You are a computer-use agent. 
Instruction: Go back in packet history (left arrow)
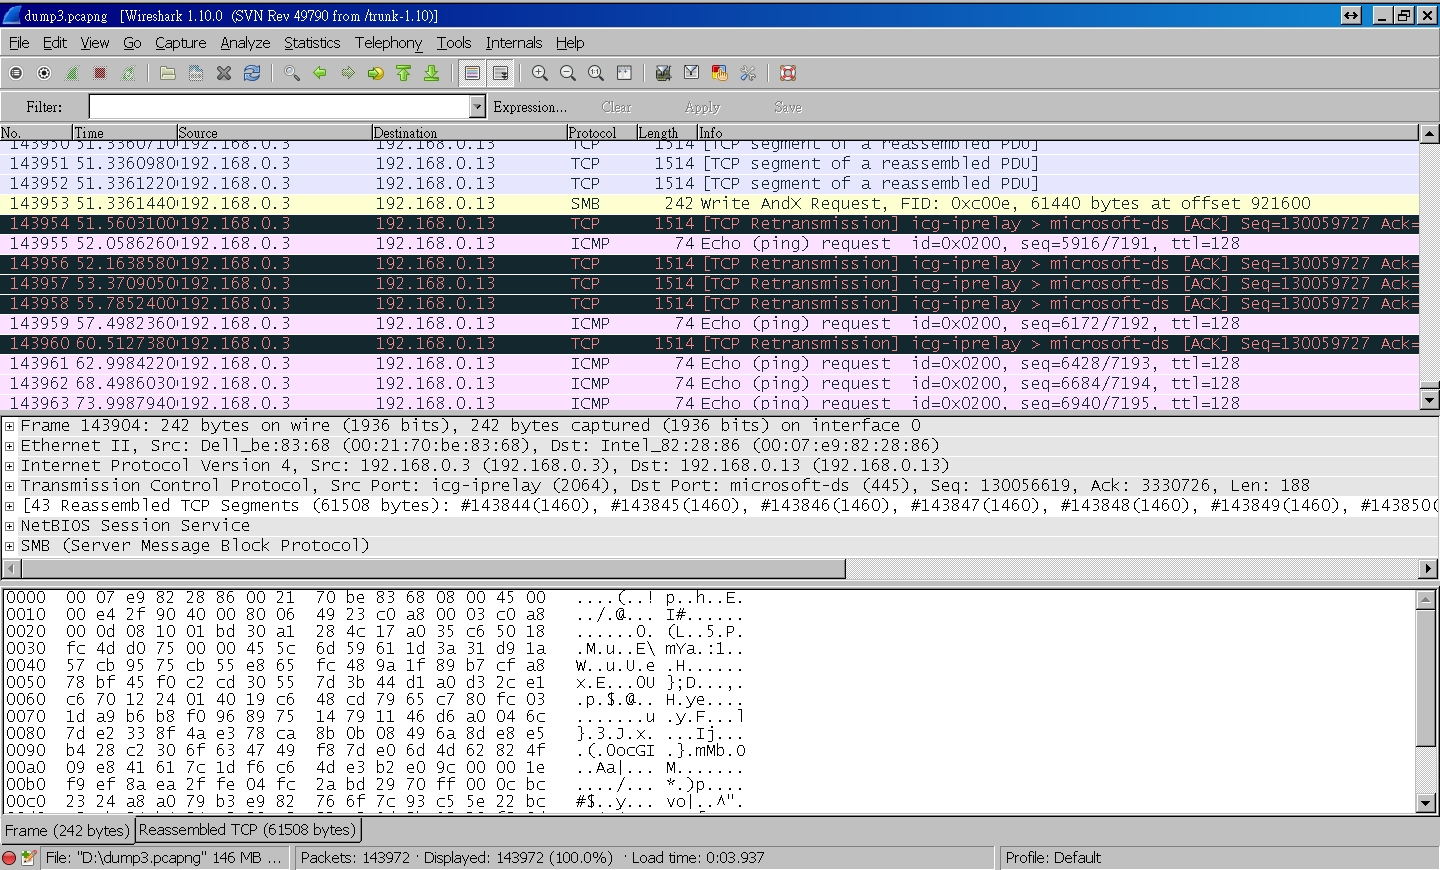click(x=320, y=73)
